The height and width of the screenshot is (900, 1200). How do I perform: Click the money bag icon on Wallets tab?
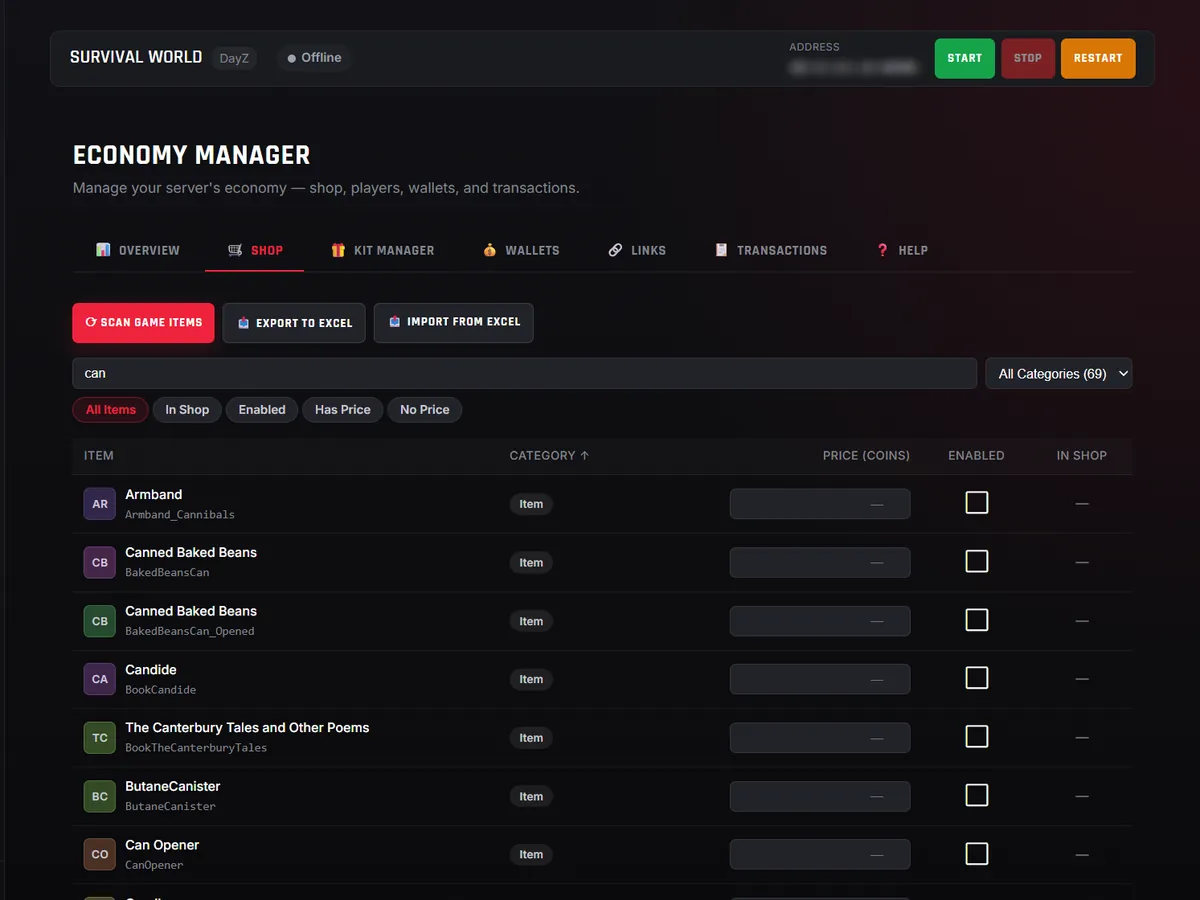[x=489, y=250]
